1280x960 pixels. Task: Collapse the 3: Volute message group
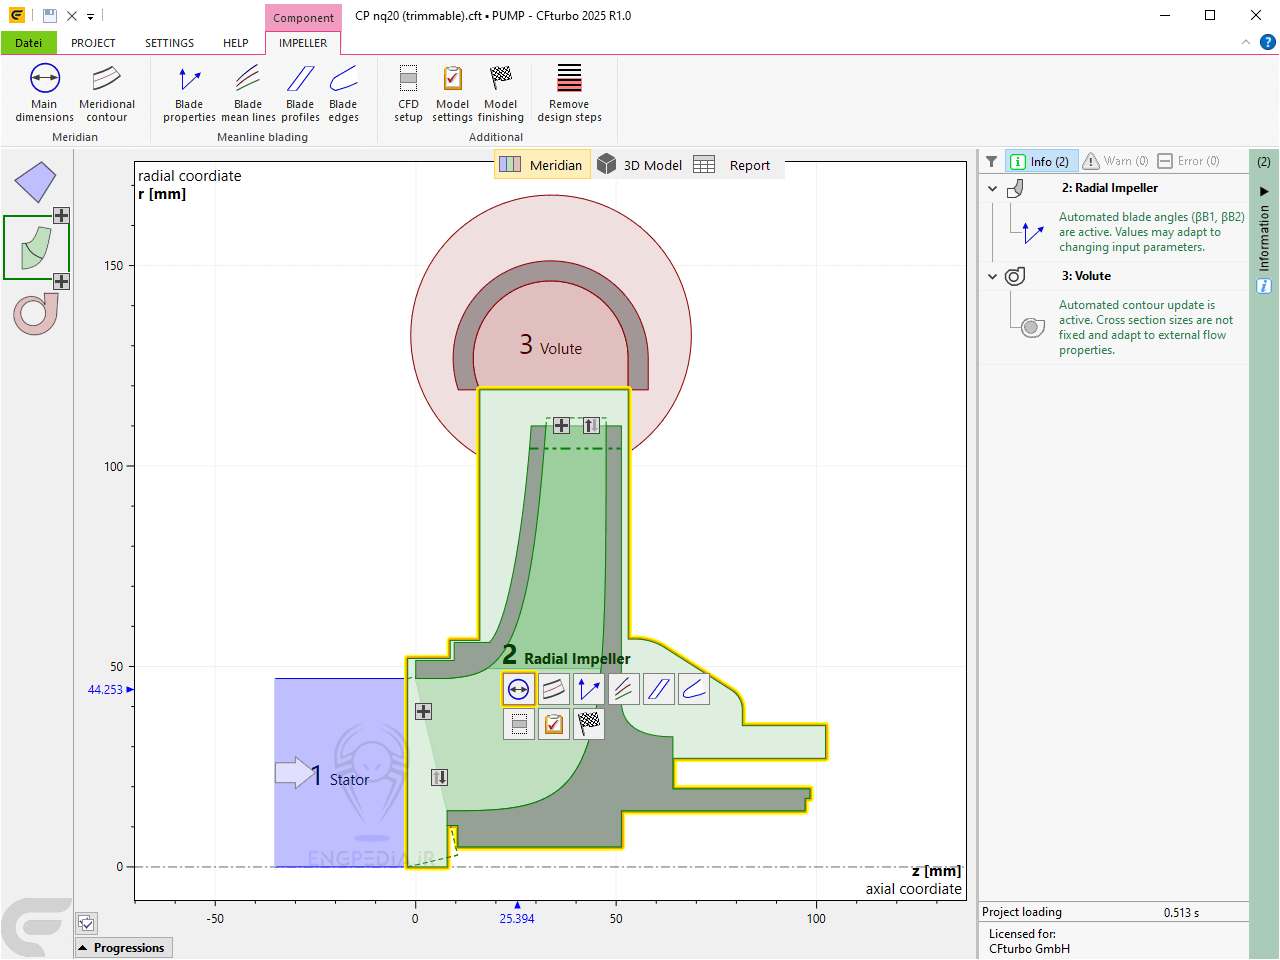pyautogui.click(x=992, y=276)
